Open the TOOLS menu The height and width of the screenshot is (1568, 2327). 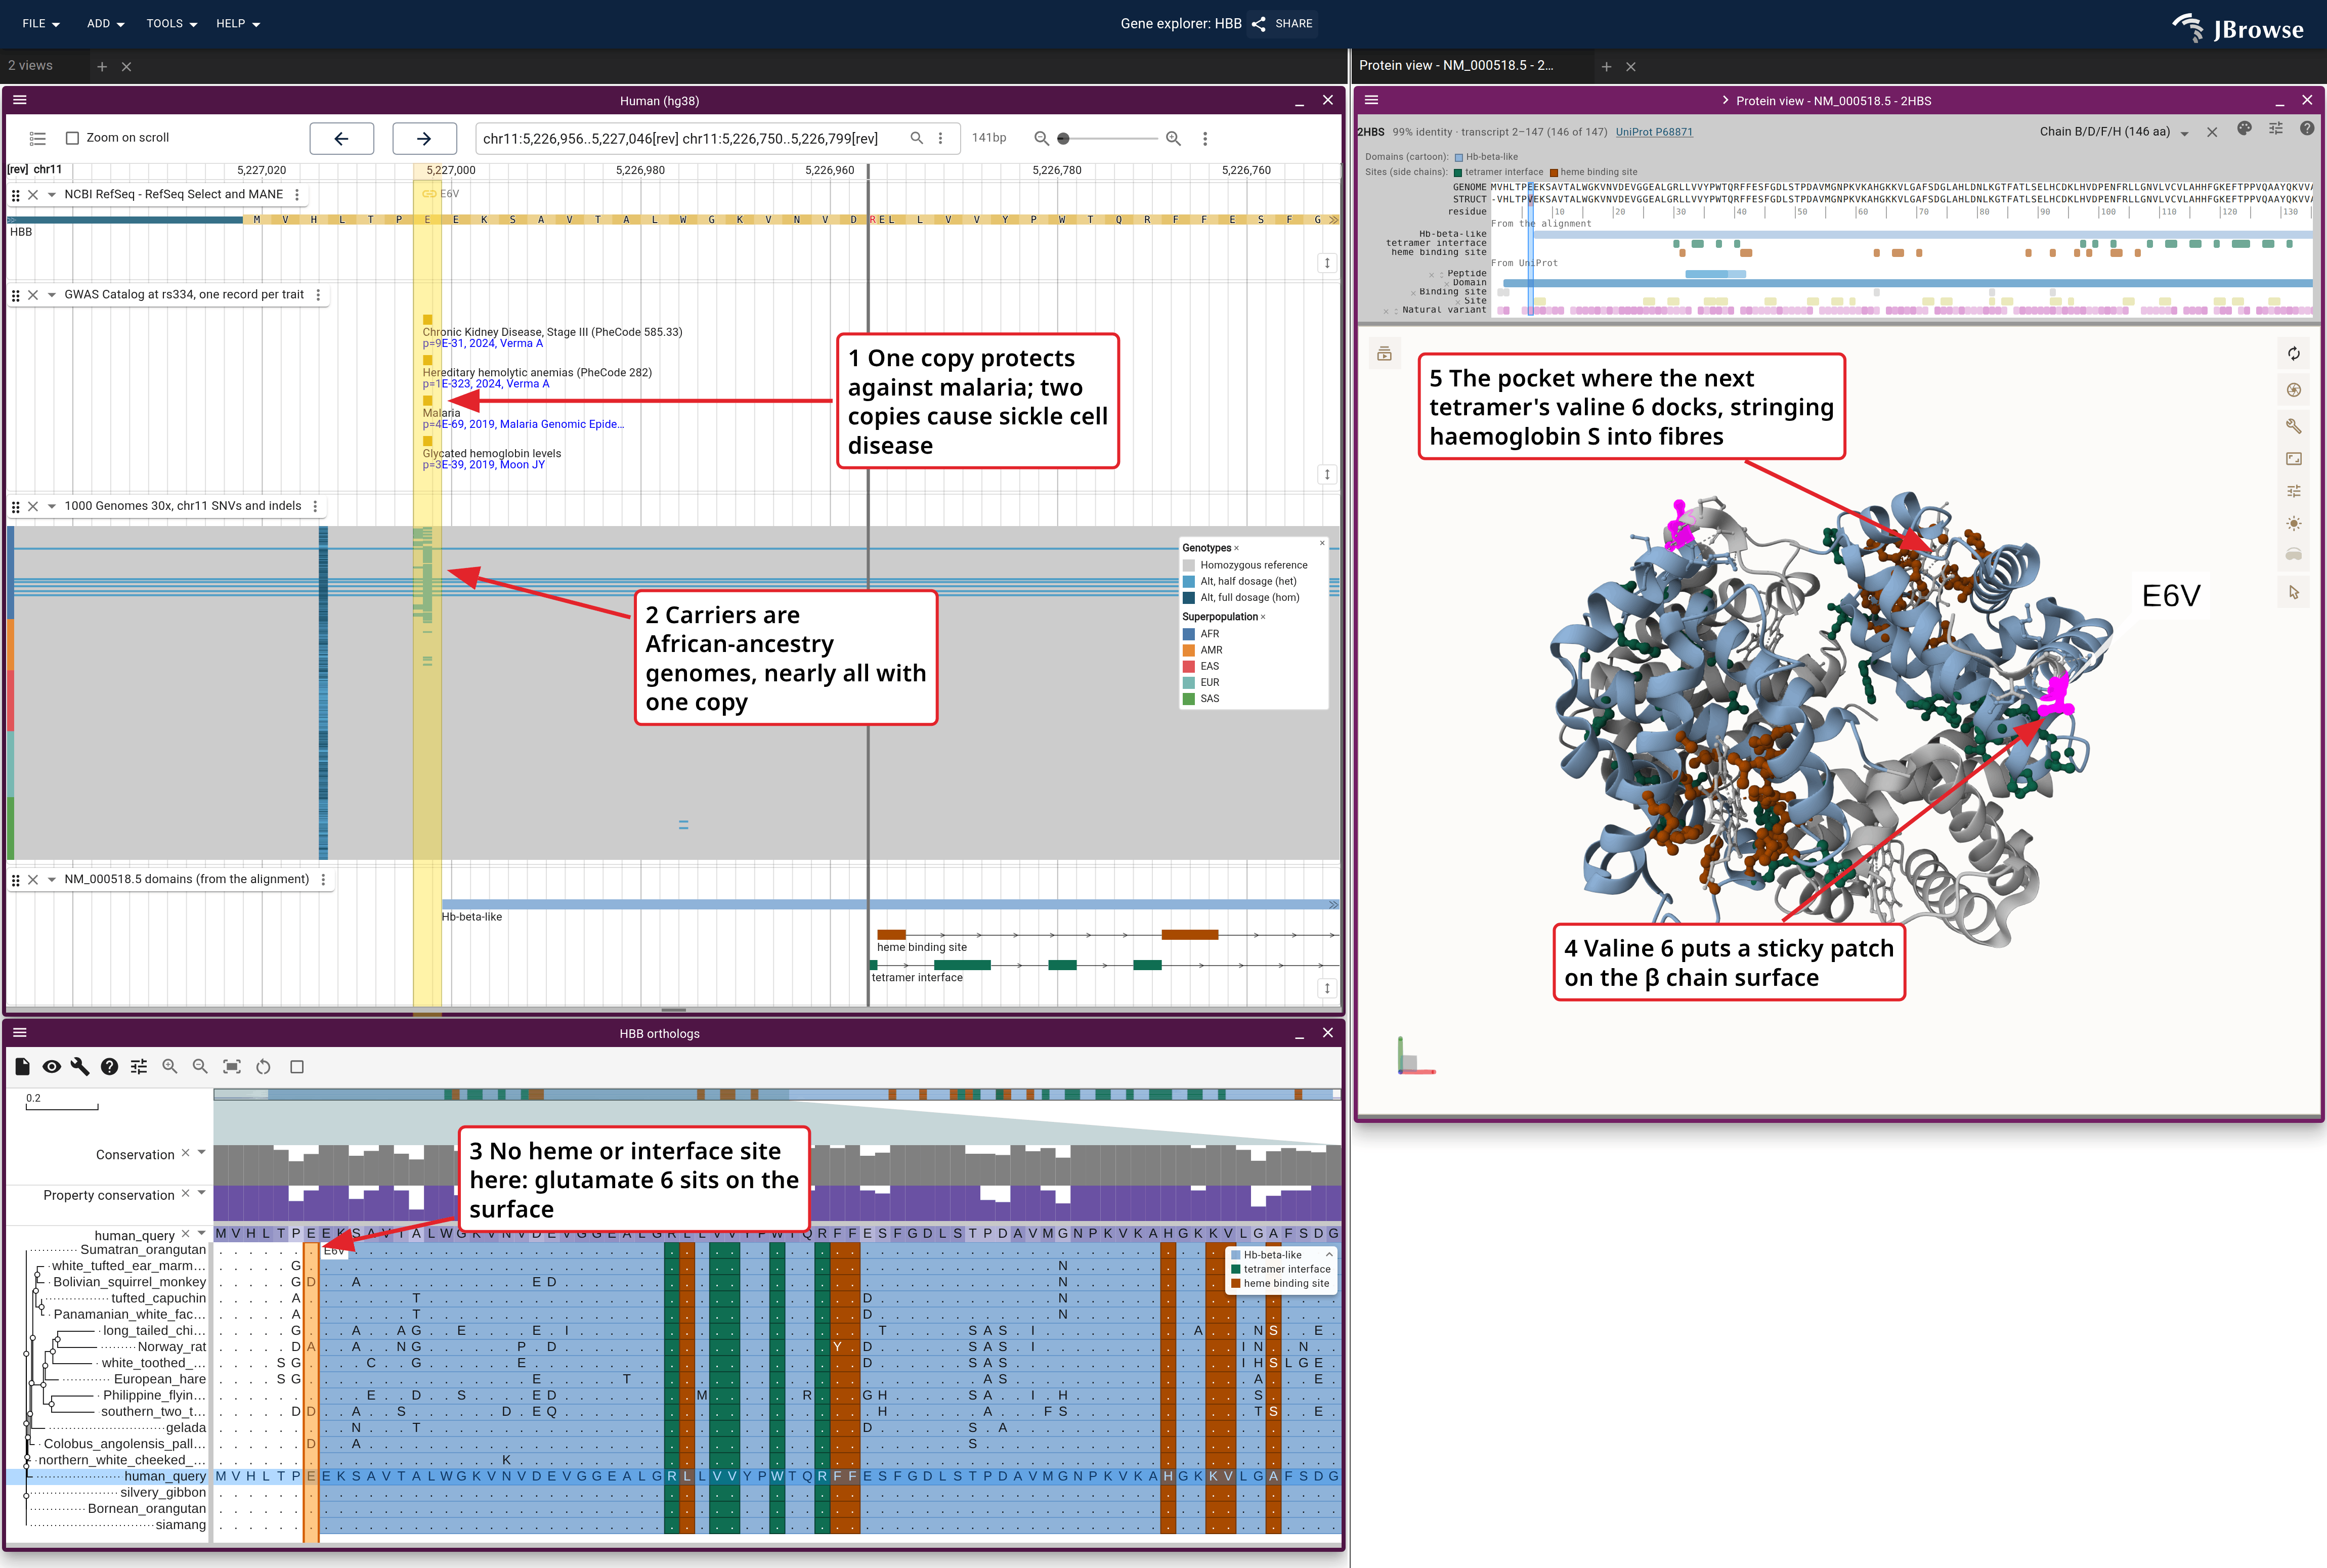click(172, 23)
